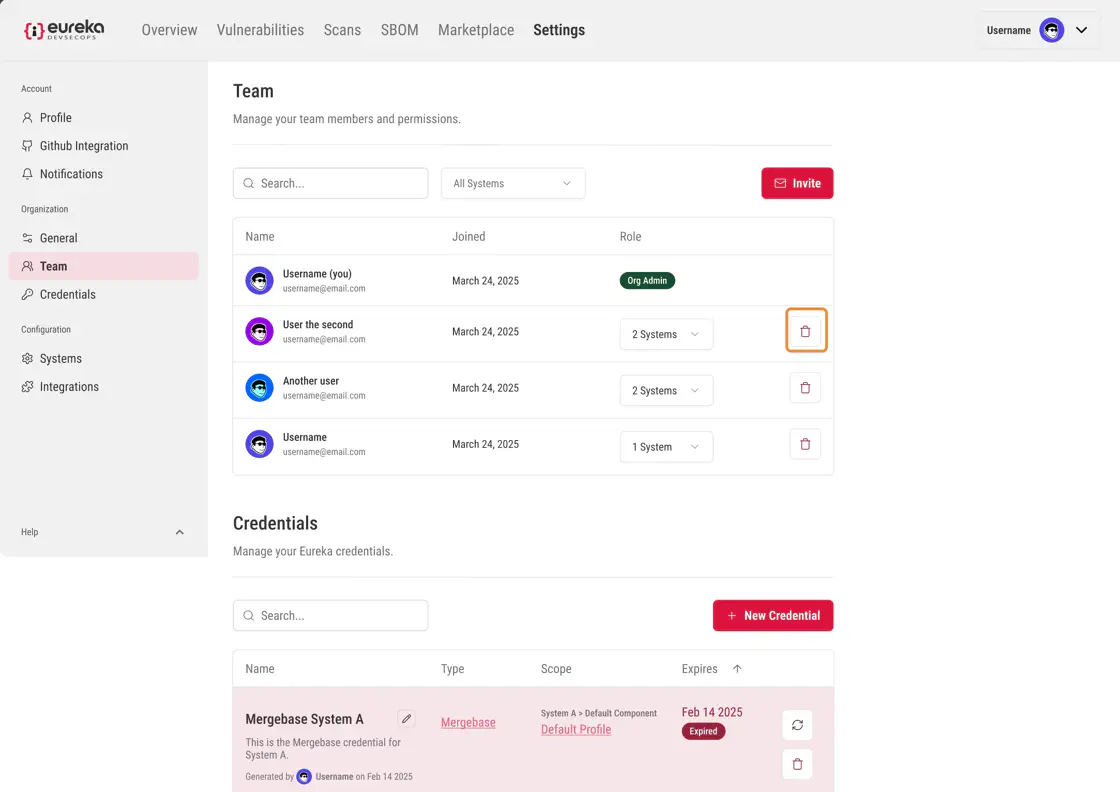Delete the Mergebase System A credential

pos(797,764)
